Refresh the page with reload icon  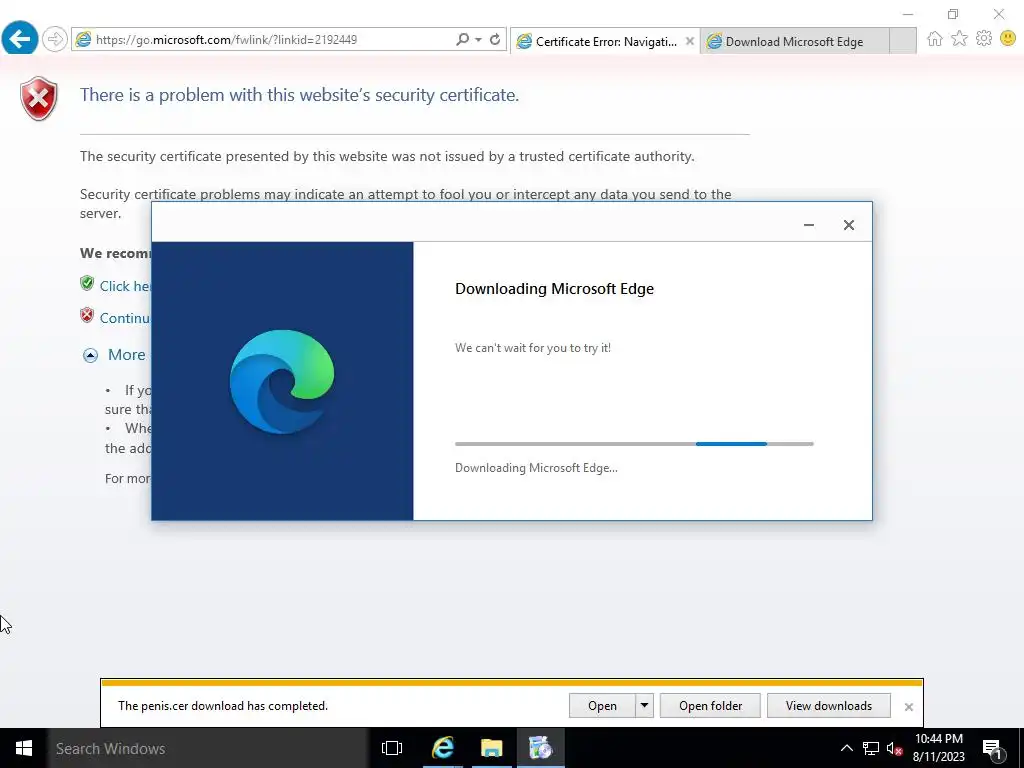point(495,39)
